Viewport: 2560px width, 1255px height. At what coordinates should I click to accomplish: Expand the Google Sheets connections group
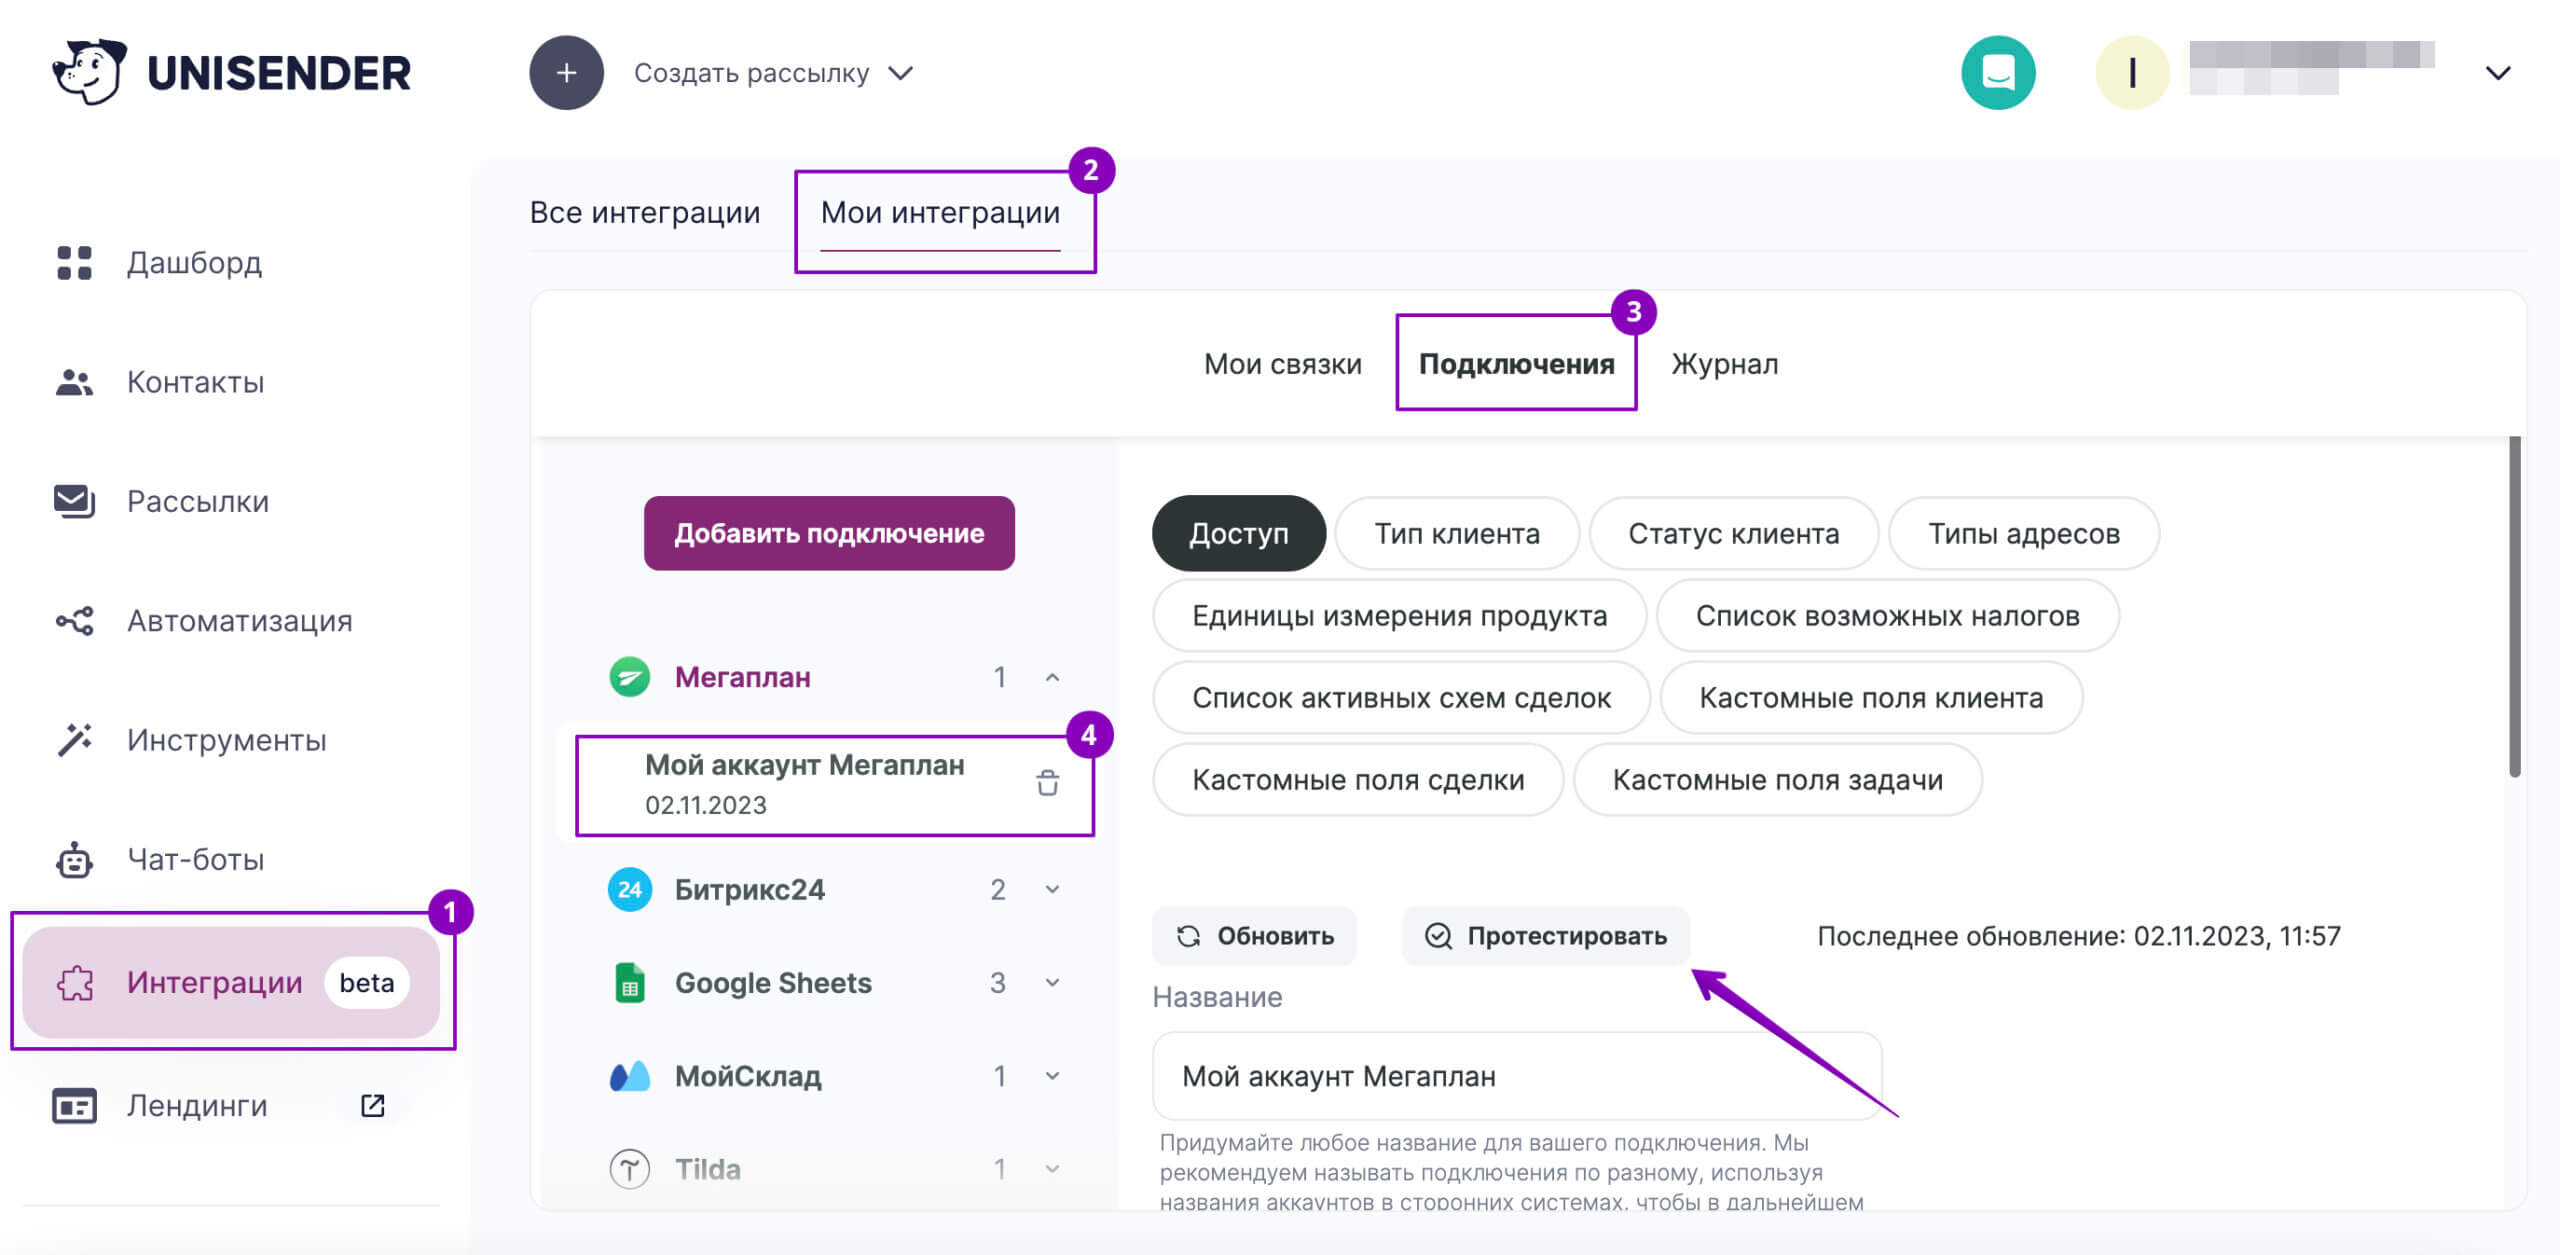tap(1052, 983)
